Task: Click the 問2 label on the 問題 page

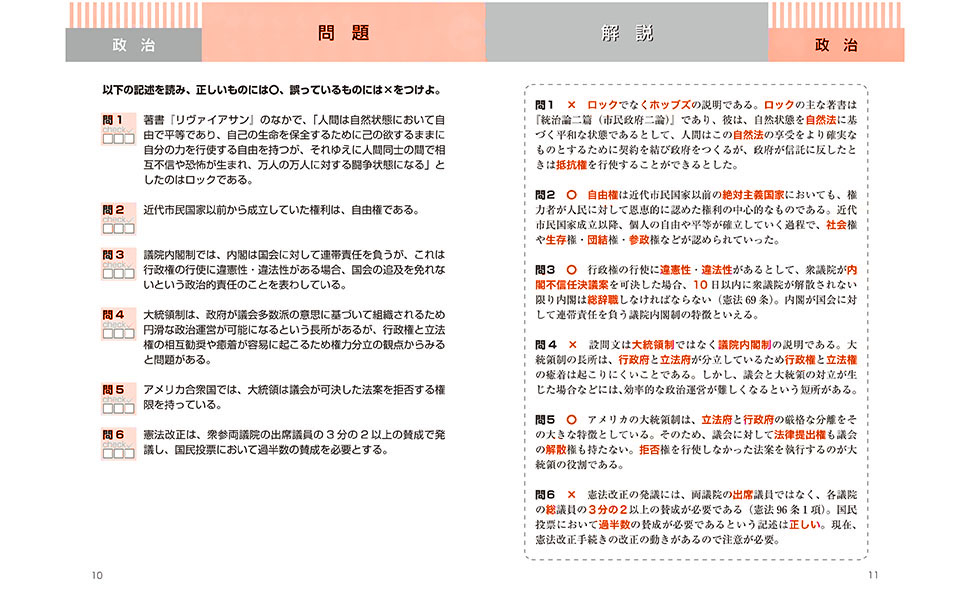Action: [113, 210]
